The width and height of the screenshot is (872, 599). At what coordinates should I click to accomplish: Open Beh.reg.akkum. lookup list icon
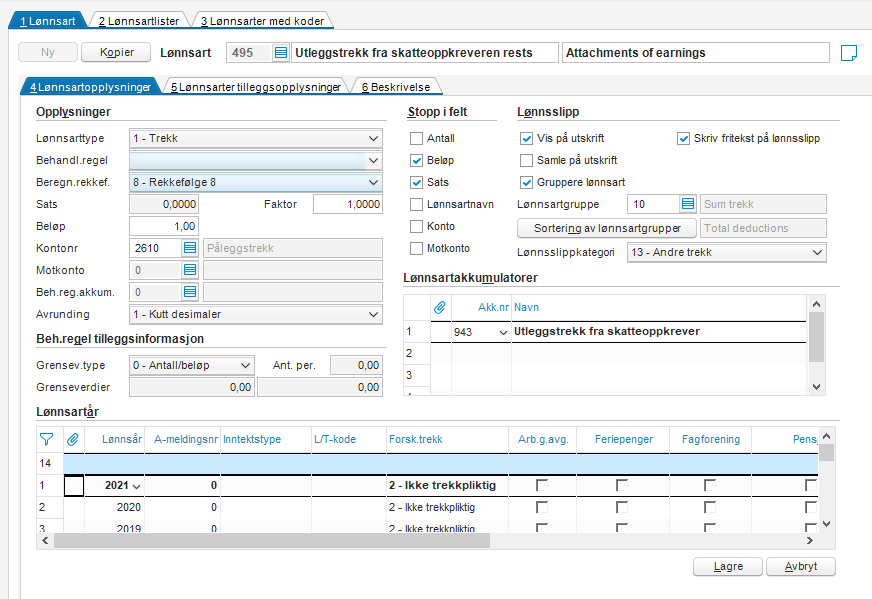tap(190, 292)
